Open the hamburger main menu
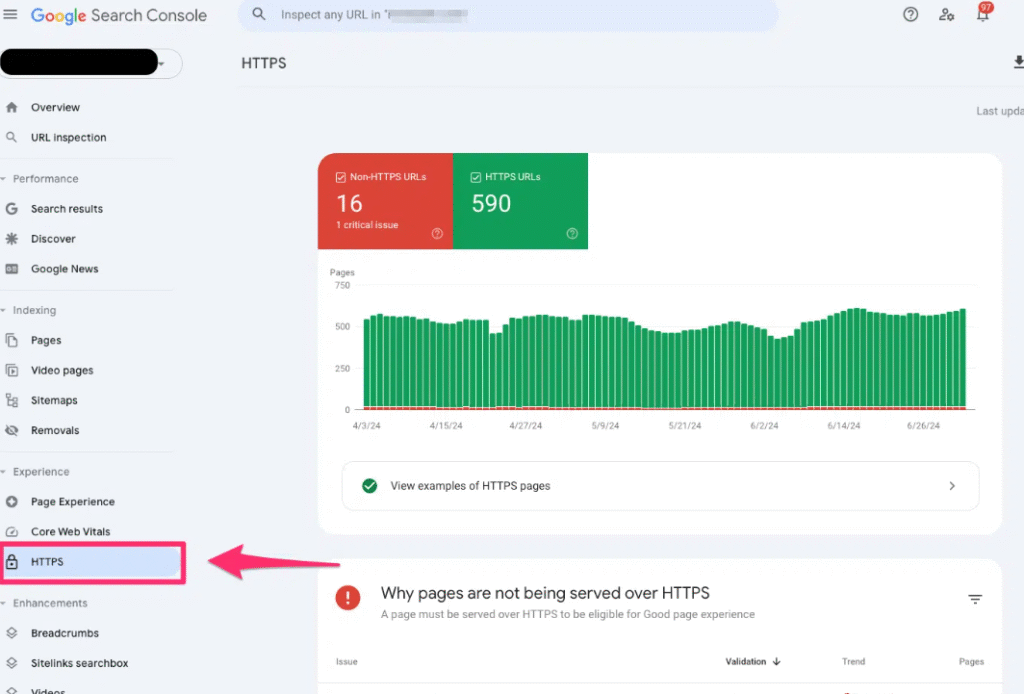Image resolution: width=1024 pixels, height=694 pixels. (x=11, y=15)
